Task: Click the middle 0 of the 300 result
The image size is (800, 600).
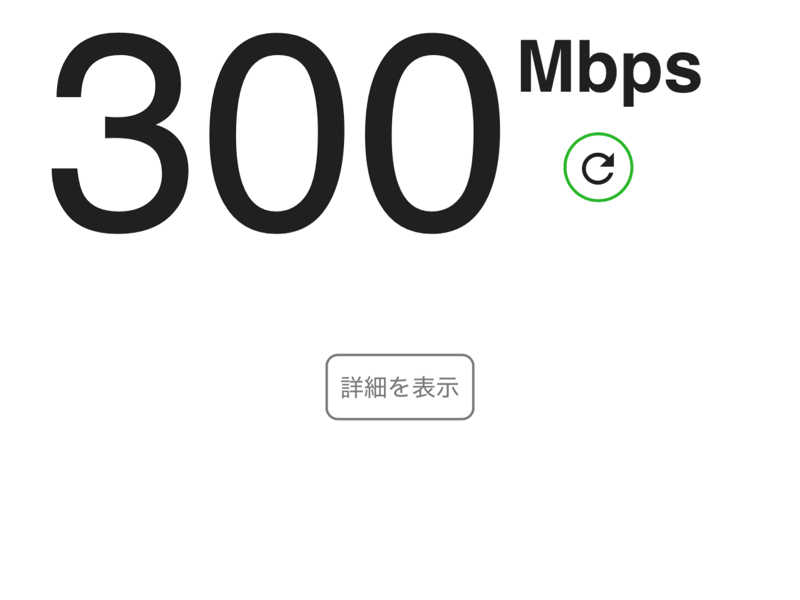Action: click(277, 133)
